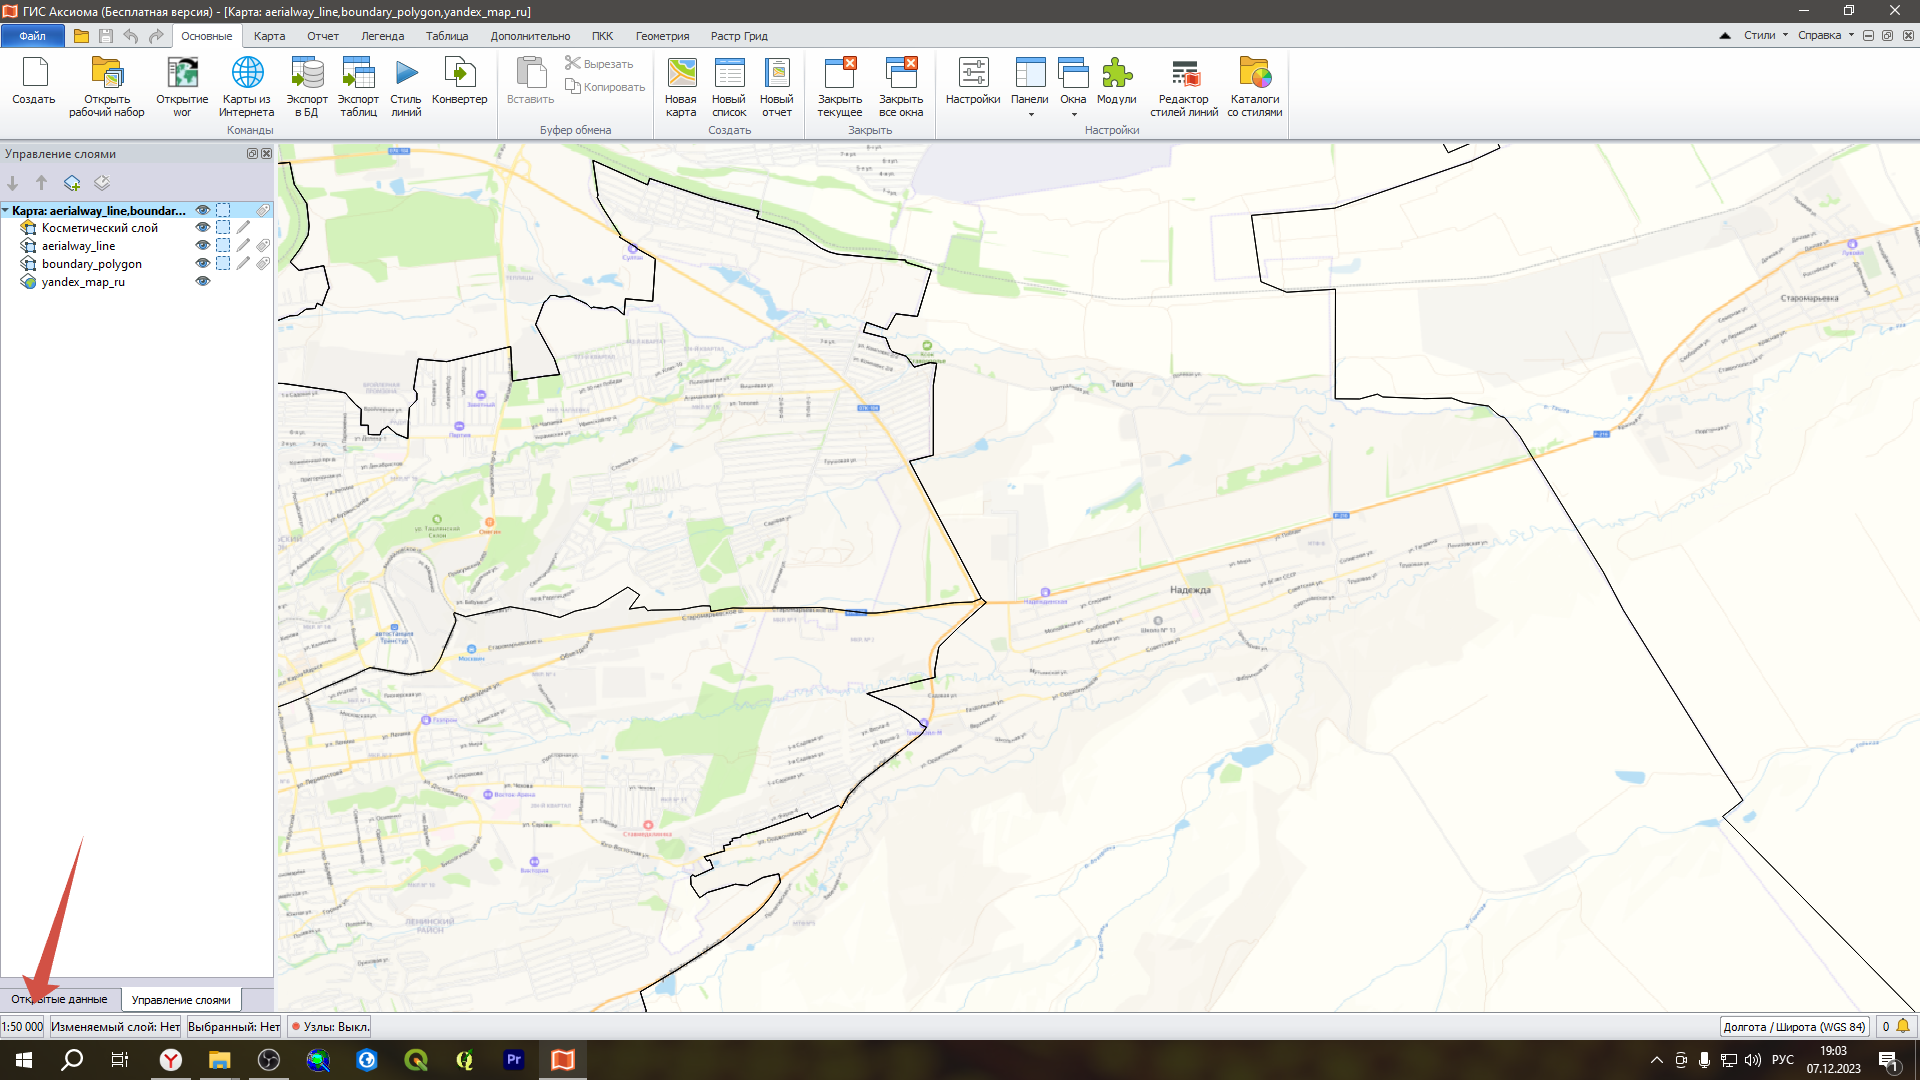Viewport: 1920px width, 1080px height.
Task: Click Закрыть все окна icon
Action: point(901,74)
